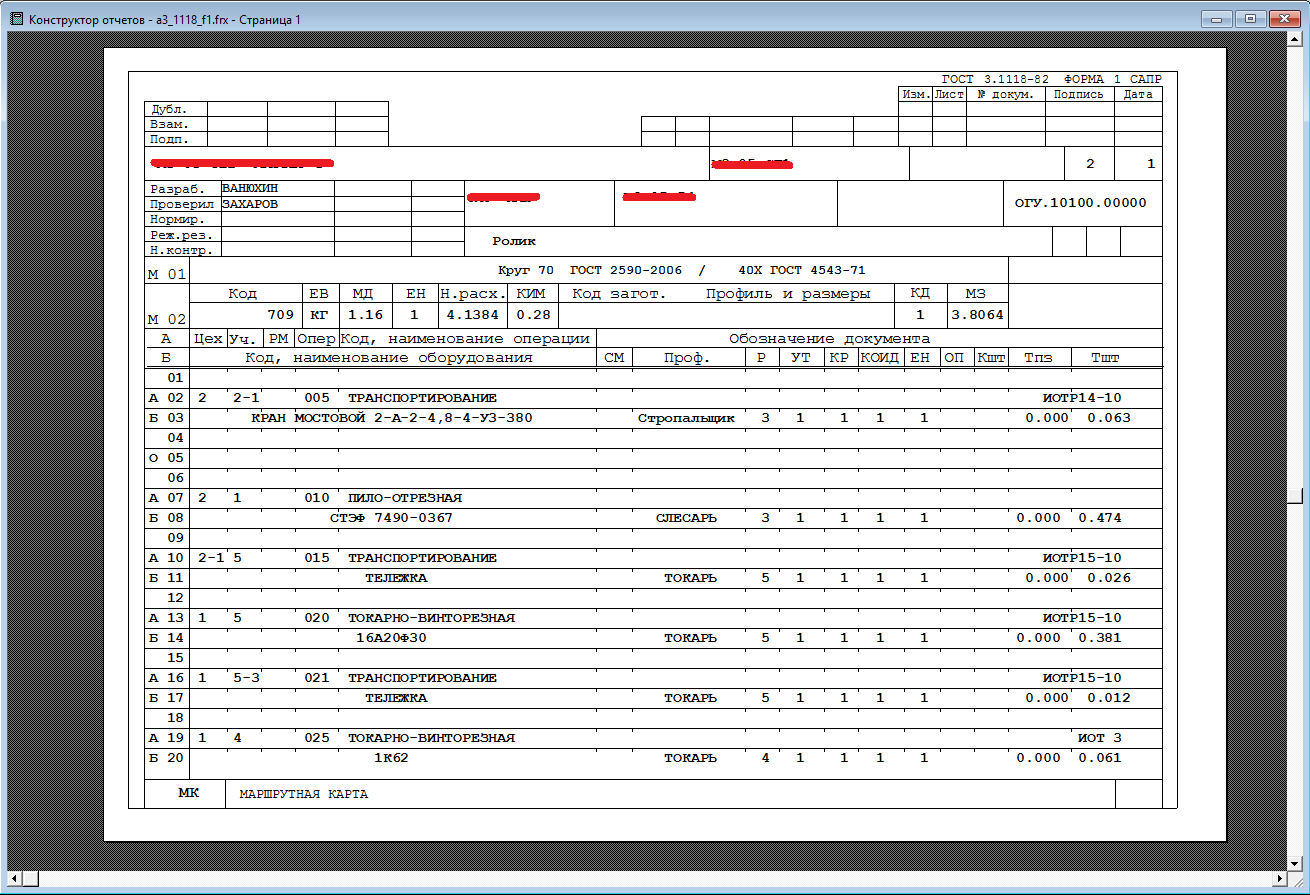Click document code ОГУ.10100.00000
The image size is (1310, 895).
(1080, 203)
